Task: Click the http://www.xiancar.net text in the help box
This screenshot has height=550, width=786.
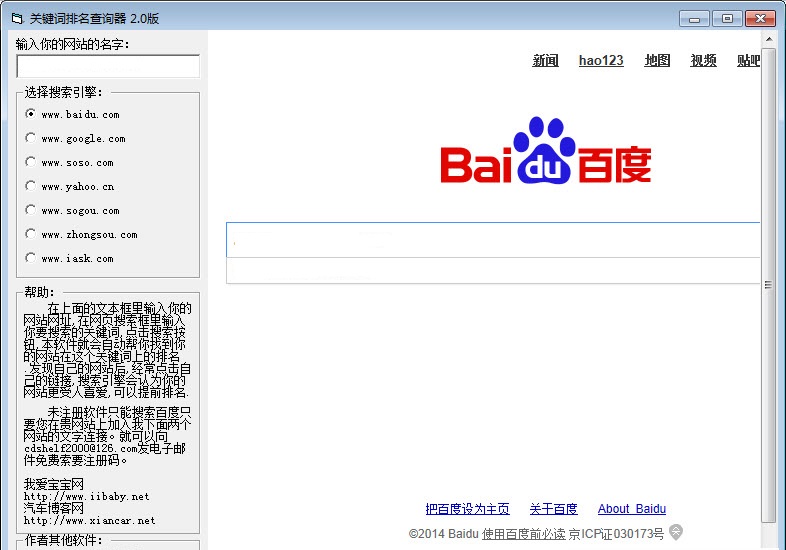Action: coord(90,520)
